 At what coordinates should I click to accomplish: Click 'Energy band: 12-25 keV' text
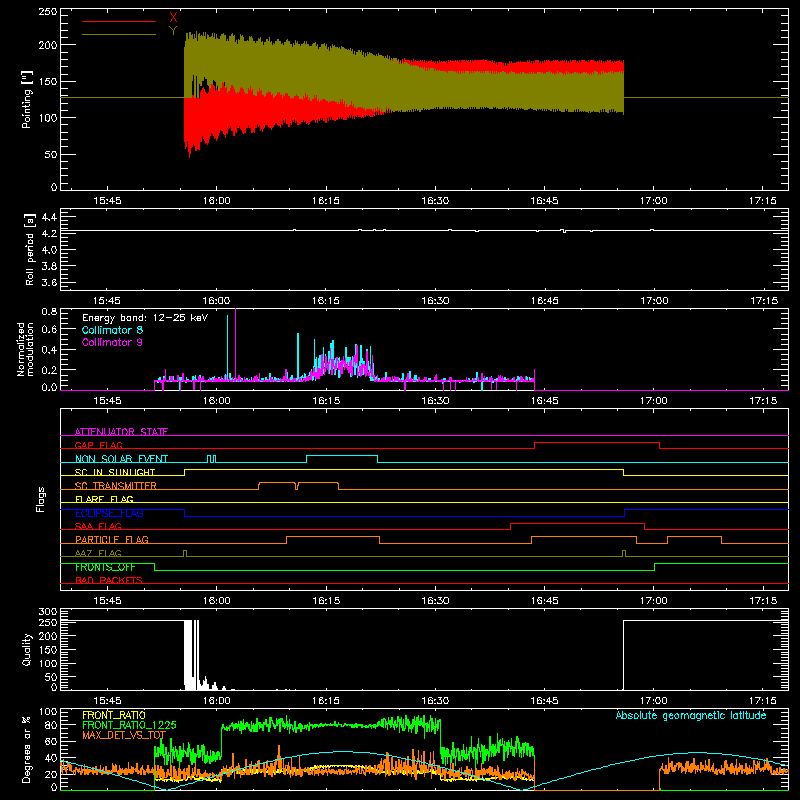coord(145,318)
